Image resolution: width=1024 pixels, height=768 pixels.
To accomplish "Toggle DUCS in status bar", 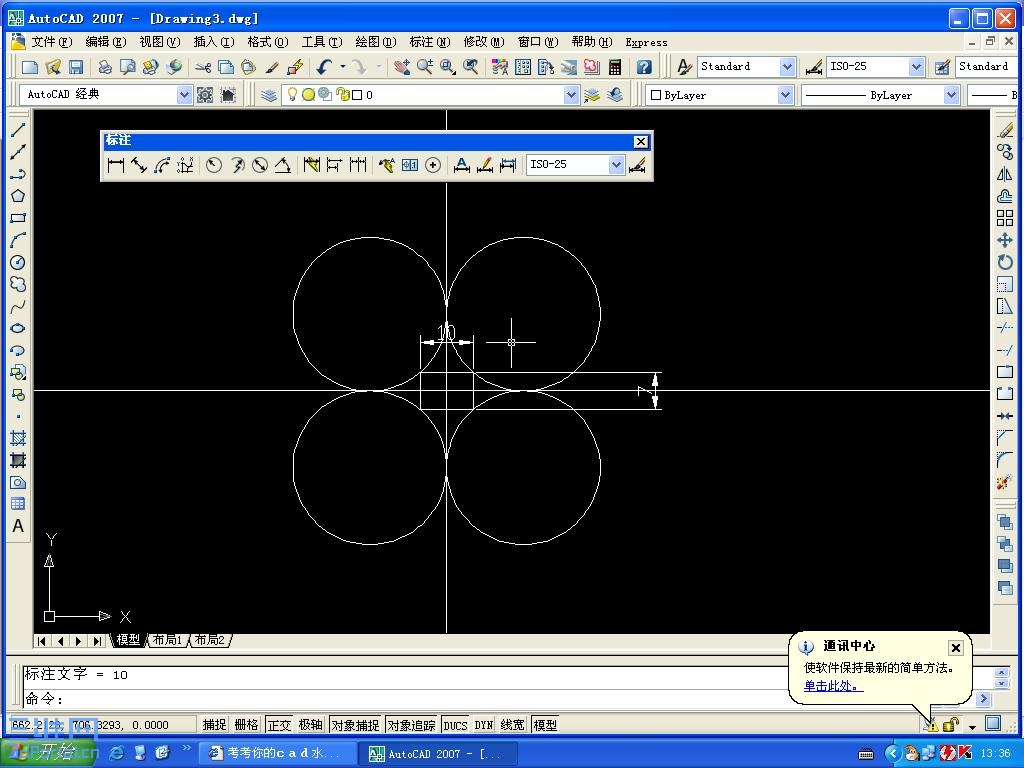I will click(x=455, y=725).
